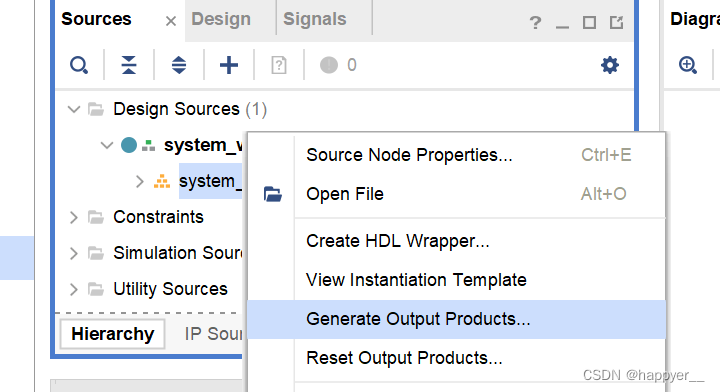Float the Sources panel with the pop-out icon

tap(616, 22)
